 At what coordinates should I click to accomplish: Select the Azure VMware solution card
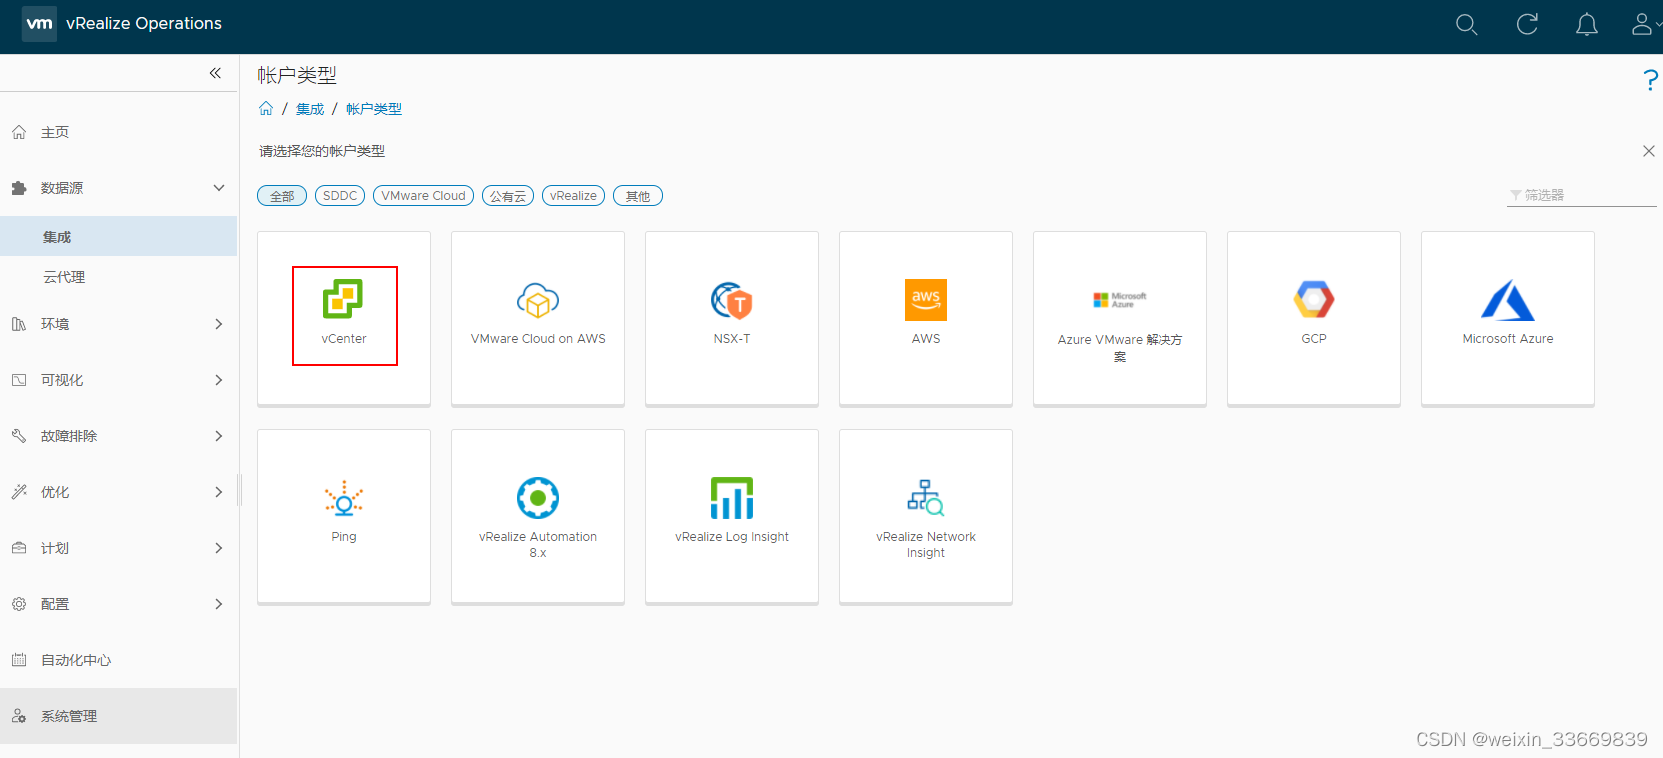(x=1120, y=318)
